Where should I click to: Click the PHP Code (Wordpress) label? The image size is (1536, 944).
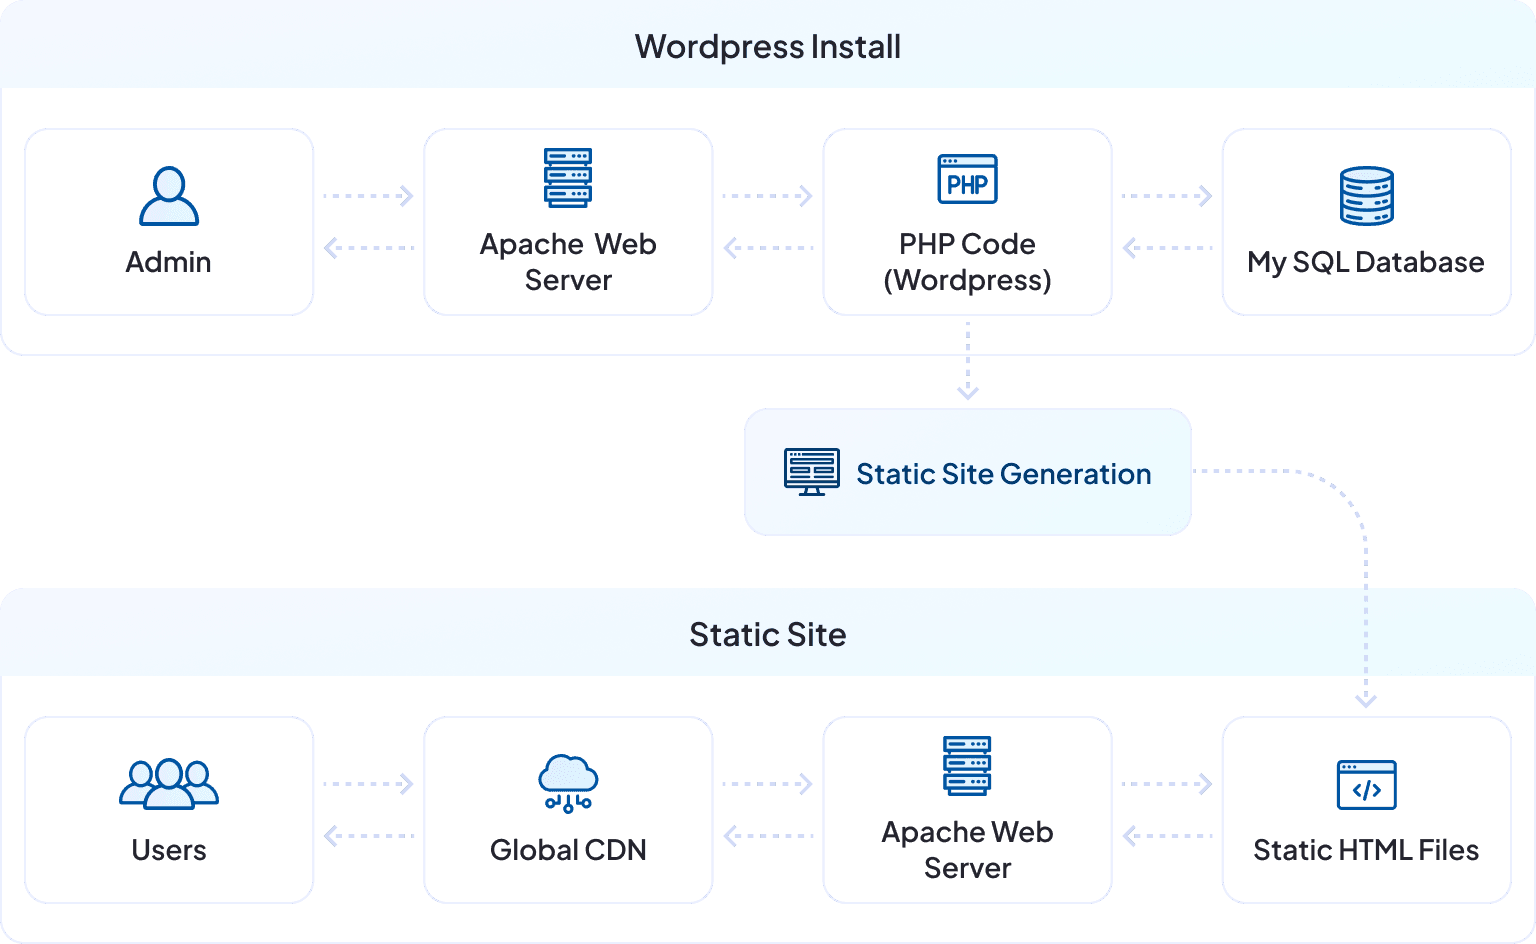click(x=967, y=262)
